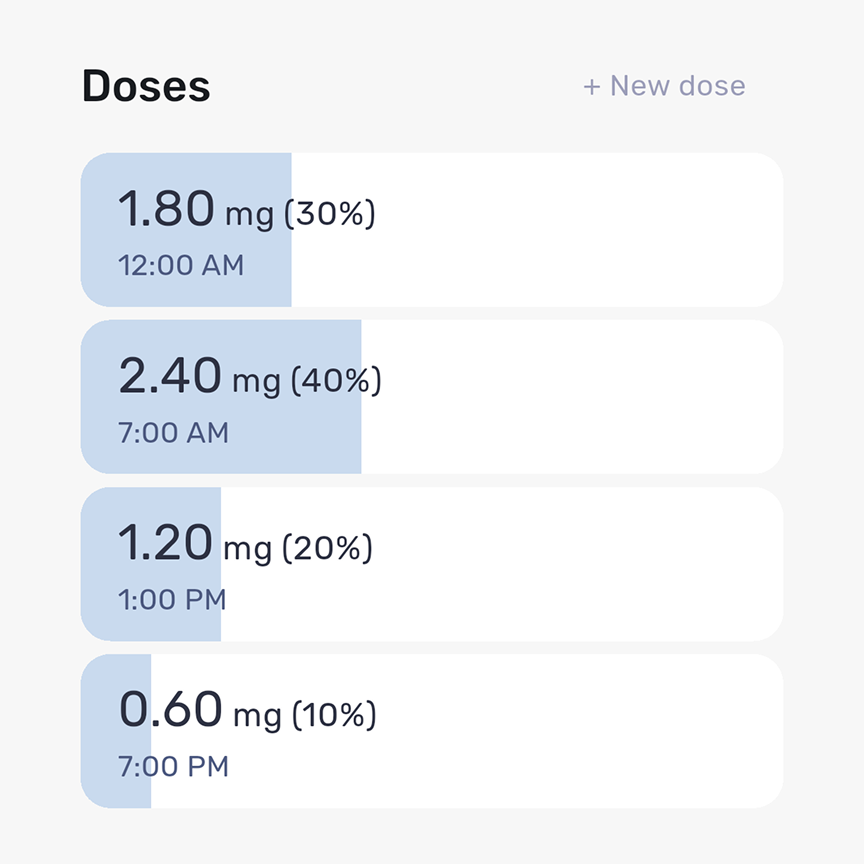Click the 7:00 AM time label
864x864 pixels.
[x=173, y=433]
